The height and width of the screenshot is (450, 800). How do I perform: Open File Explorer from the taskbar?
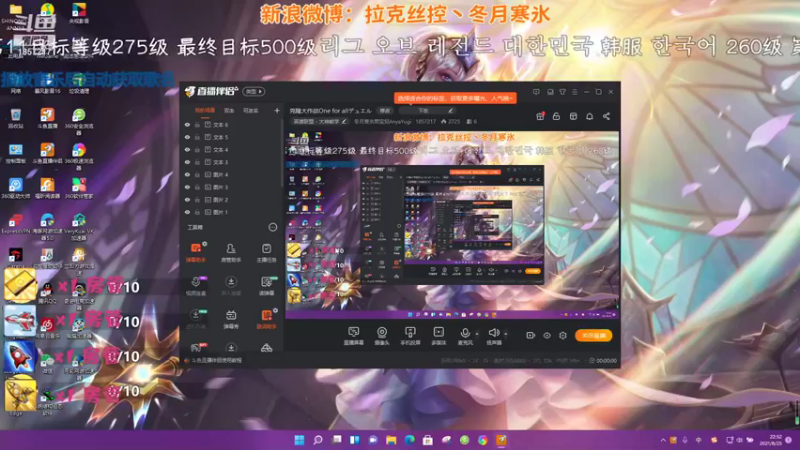tap(391, 440)
